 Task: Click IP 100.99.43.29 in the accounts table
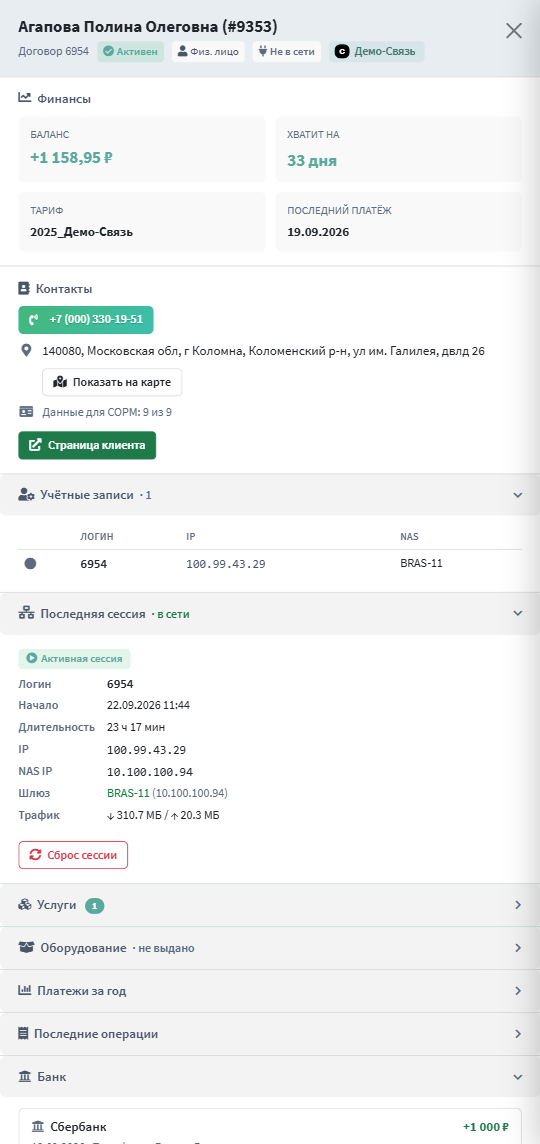coord(225,564)
